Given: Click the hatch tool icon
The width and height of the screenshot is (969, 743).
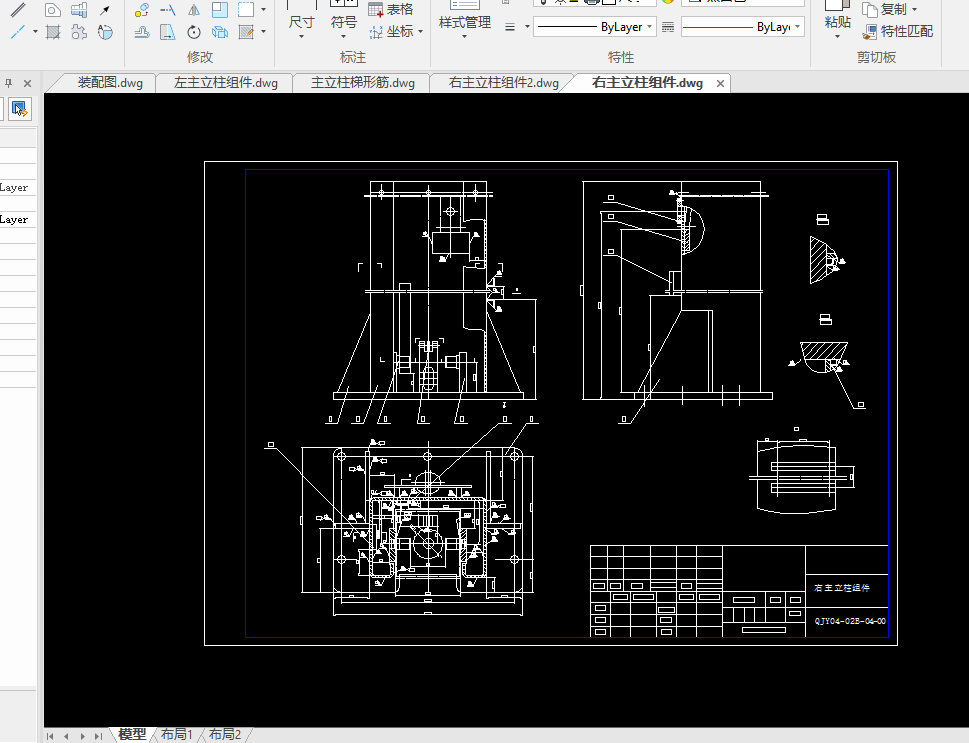Looking at the screenshot, I should 53,32.
